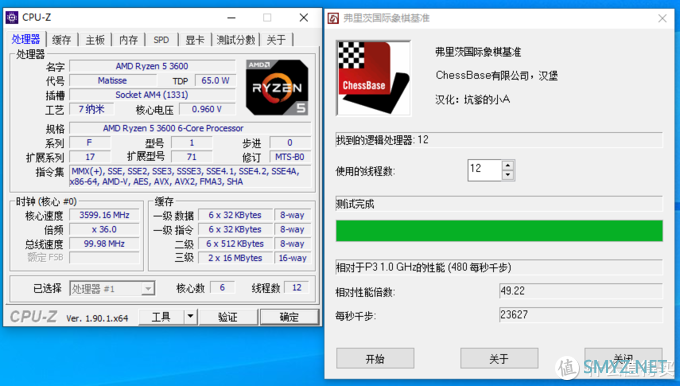Close the Fritz Chess Benchmark window
680x386 pixels.
[662, 18]
